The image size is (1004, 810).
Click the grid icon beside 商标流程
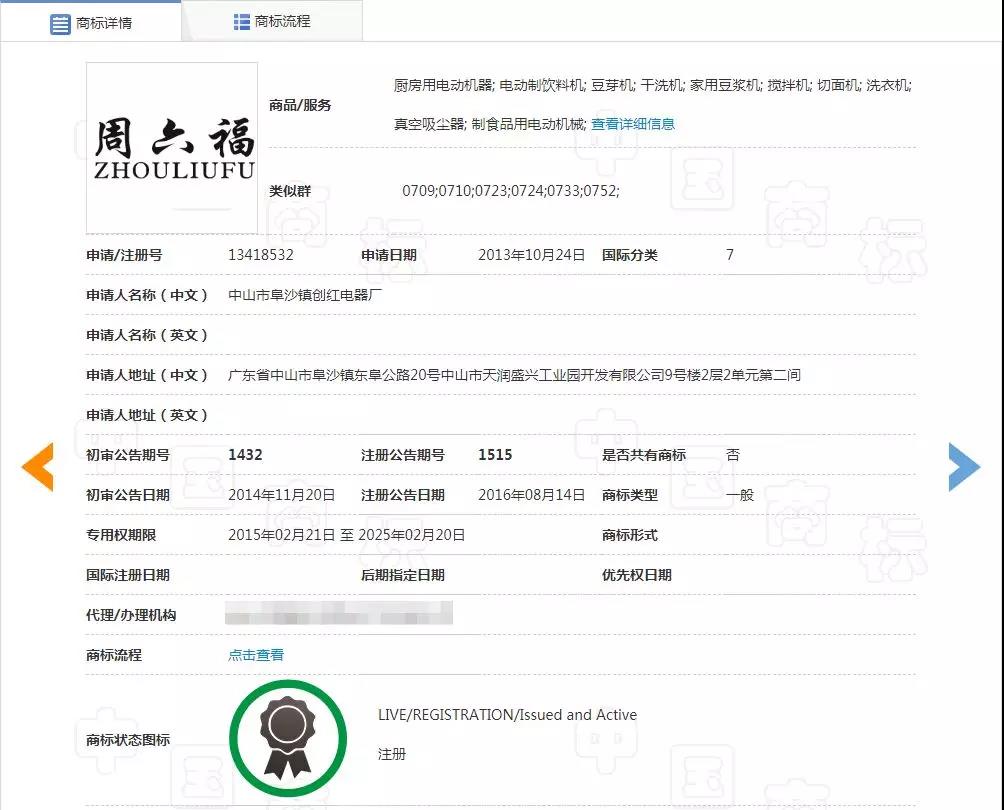(241, 22)
